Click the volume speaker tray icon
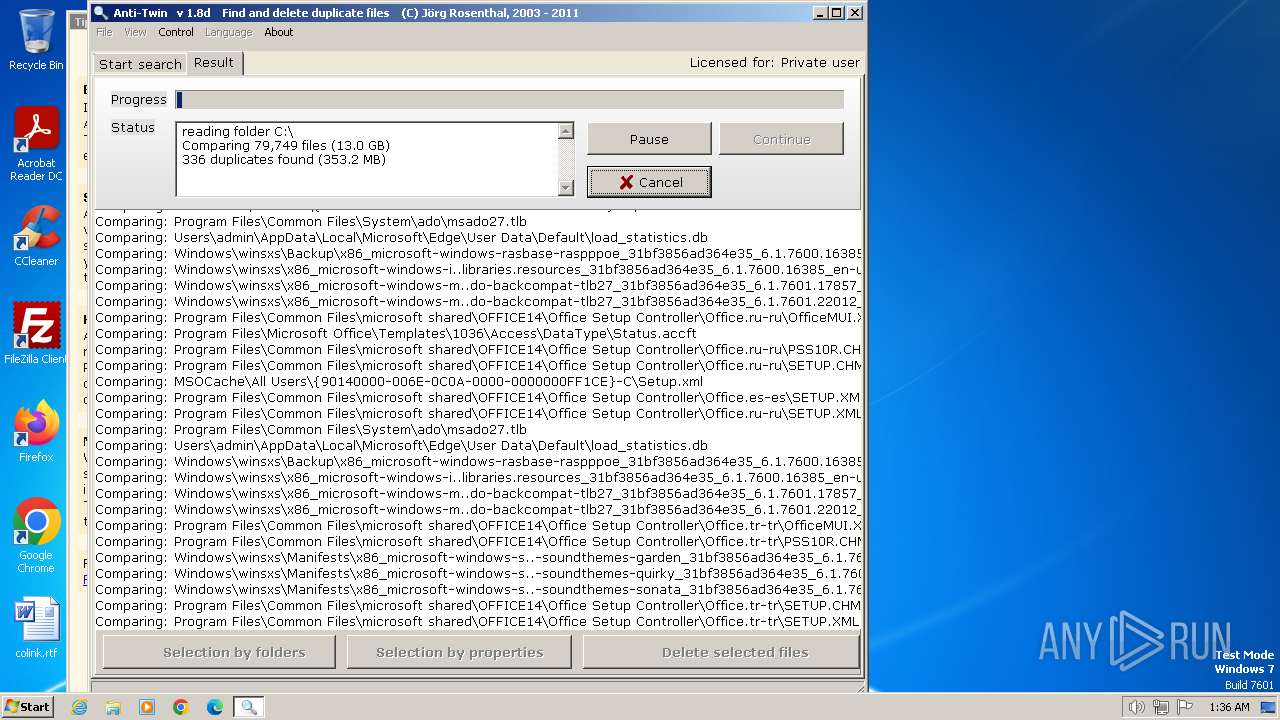 (x=1136, y=707)
